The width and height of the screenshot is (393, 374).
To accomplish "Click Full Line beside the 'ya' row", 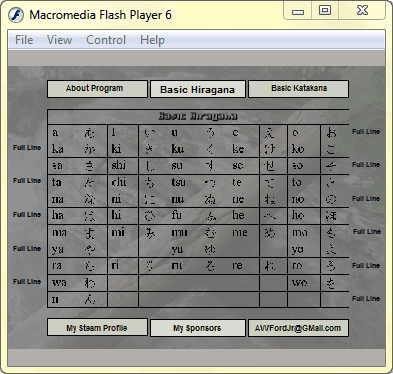I will pyautogui.click(x=27, y=248).
